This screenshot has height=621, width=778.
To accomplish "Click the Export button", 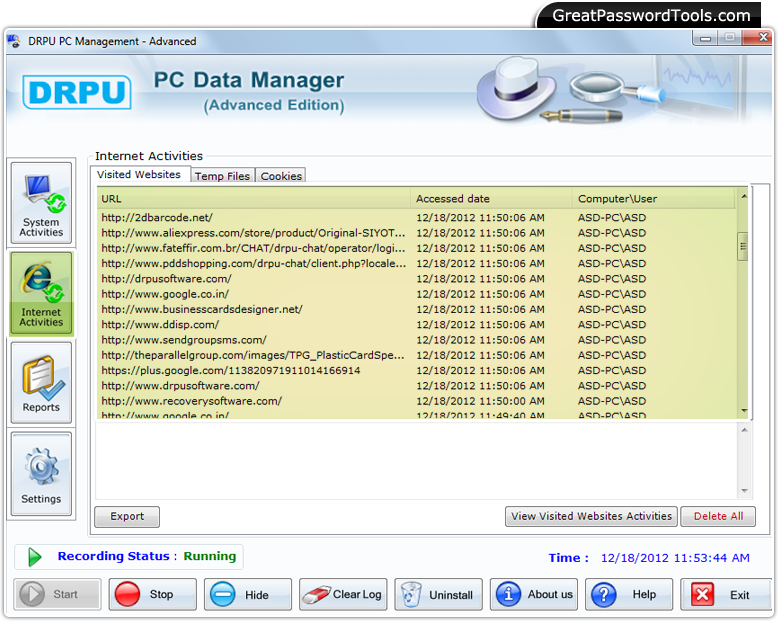I will pyautogui.click(x=127, y=516).
